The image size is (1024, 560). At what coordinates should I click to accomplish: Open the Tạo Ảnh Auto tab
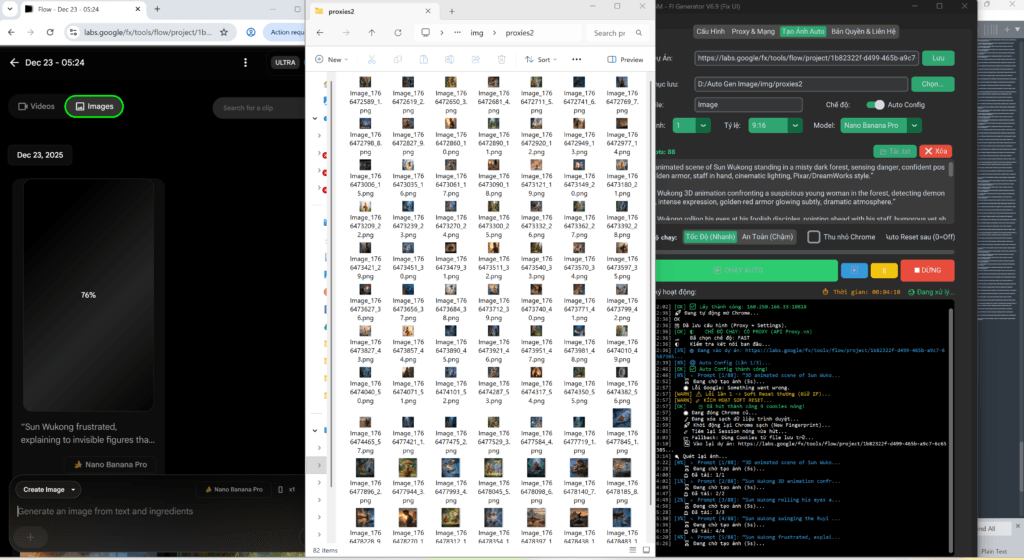coord(803,31)
